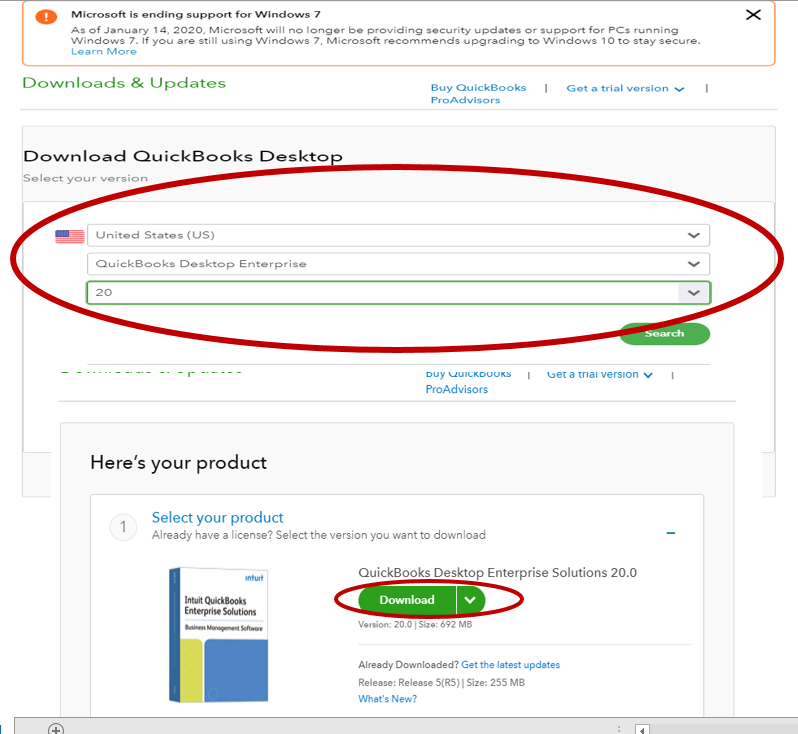Click the Downloads & Updates heading

(x=124, y=83)
